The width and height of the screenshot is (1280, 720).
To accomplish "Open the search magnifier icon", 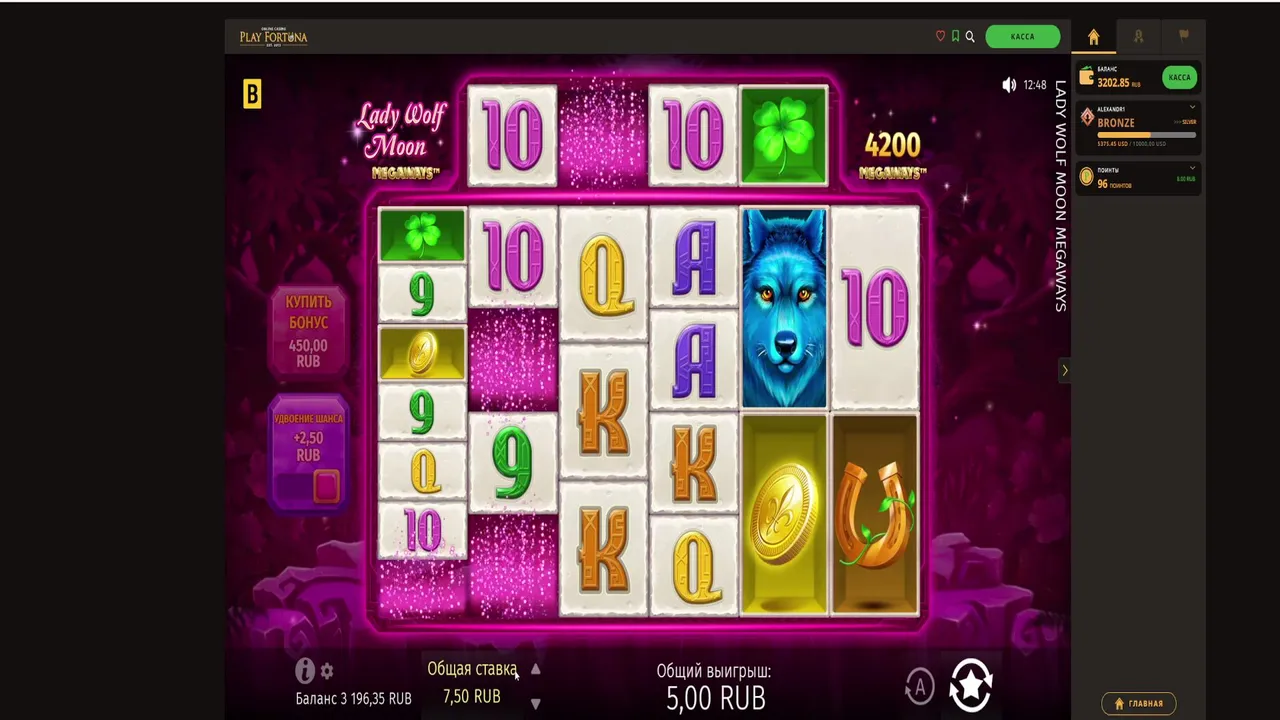I will [x=970, y=37].
